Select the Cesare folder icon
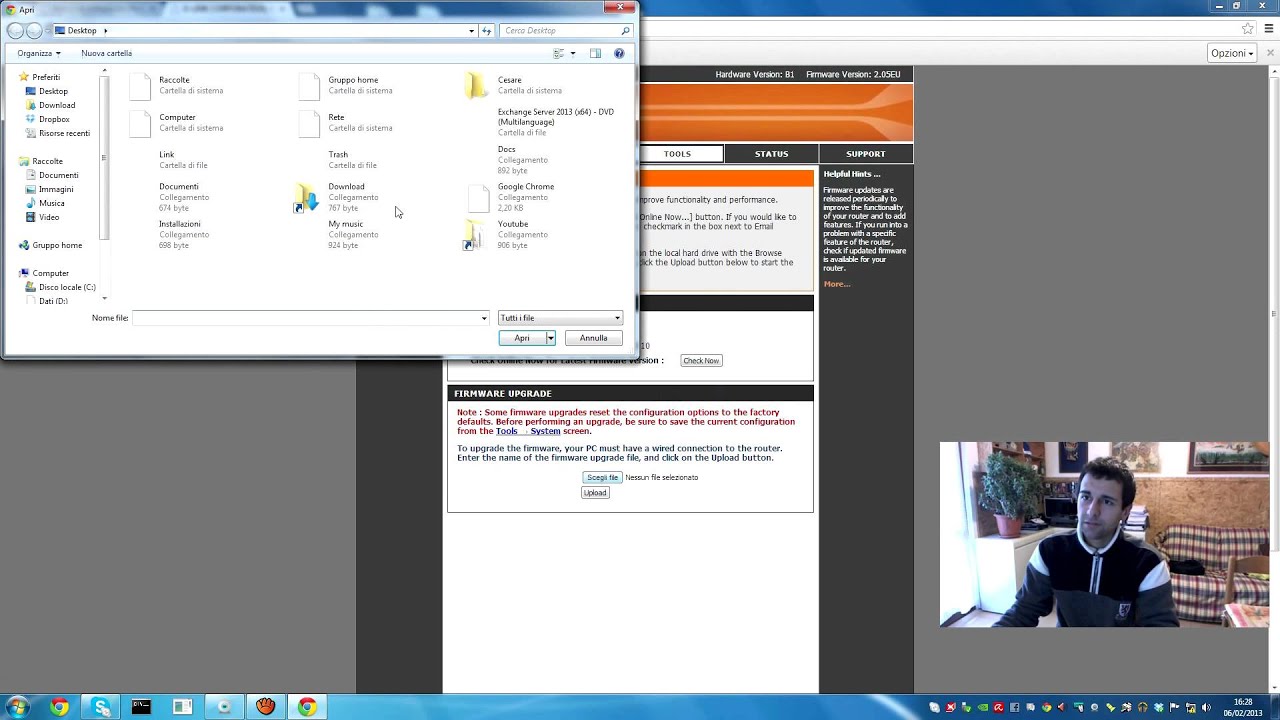Viewport: 1280px width, 720px height. tap(476, 85)
